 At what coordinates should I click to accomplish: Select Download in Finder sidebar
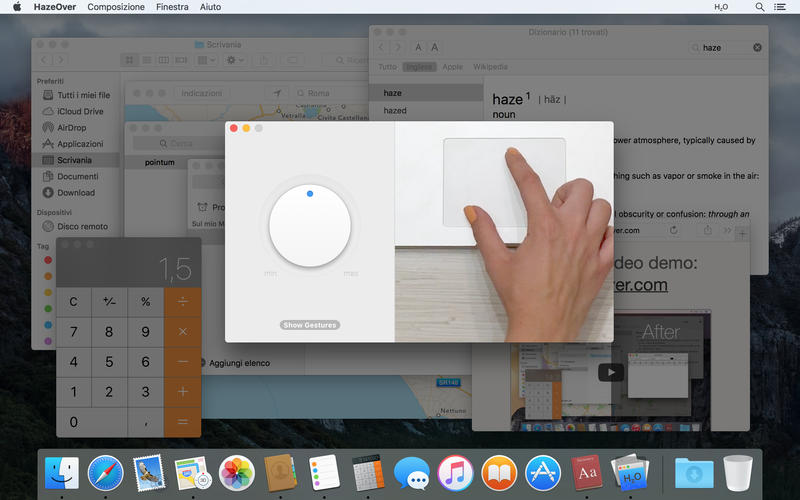coord(68,193)
